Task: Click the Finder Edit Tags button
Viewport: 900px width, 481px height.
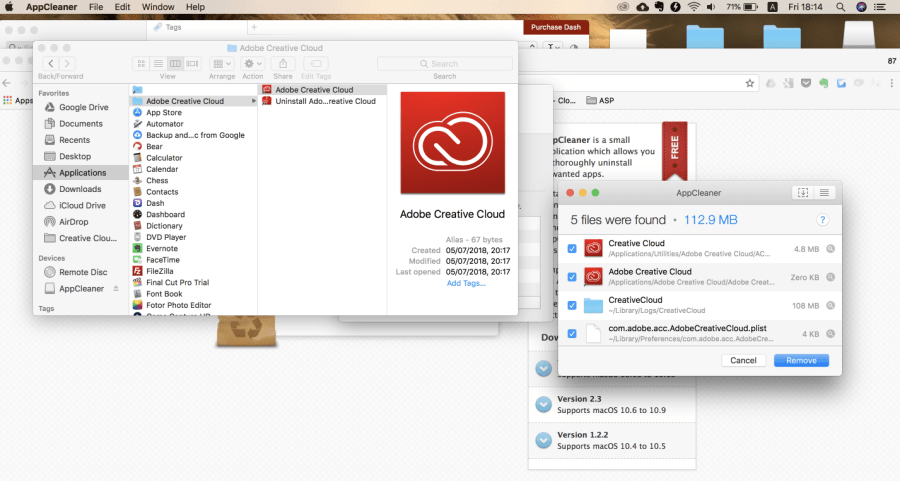Action: [x=316, y=64]
